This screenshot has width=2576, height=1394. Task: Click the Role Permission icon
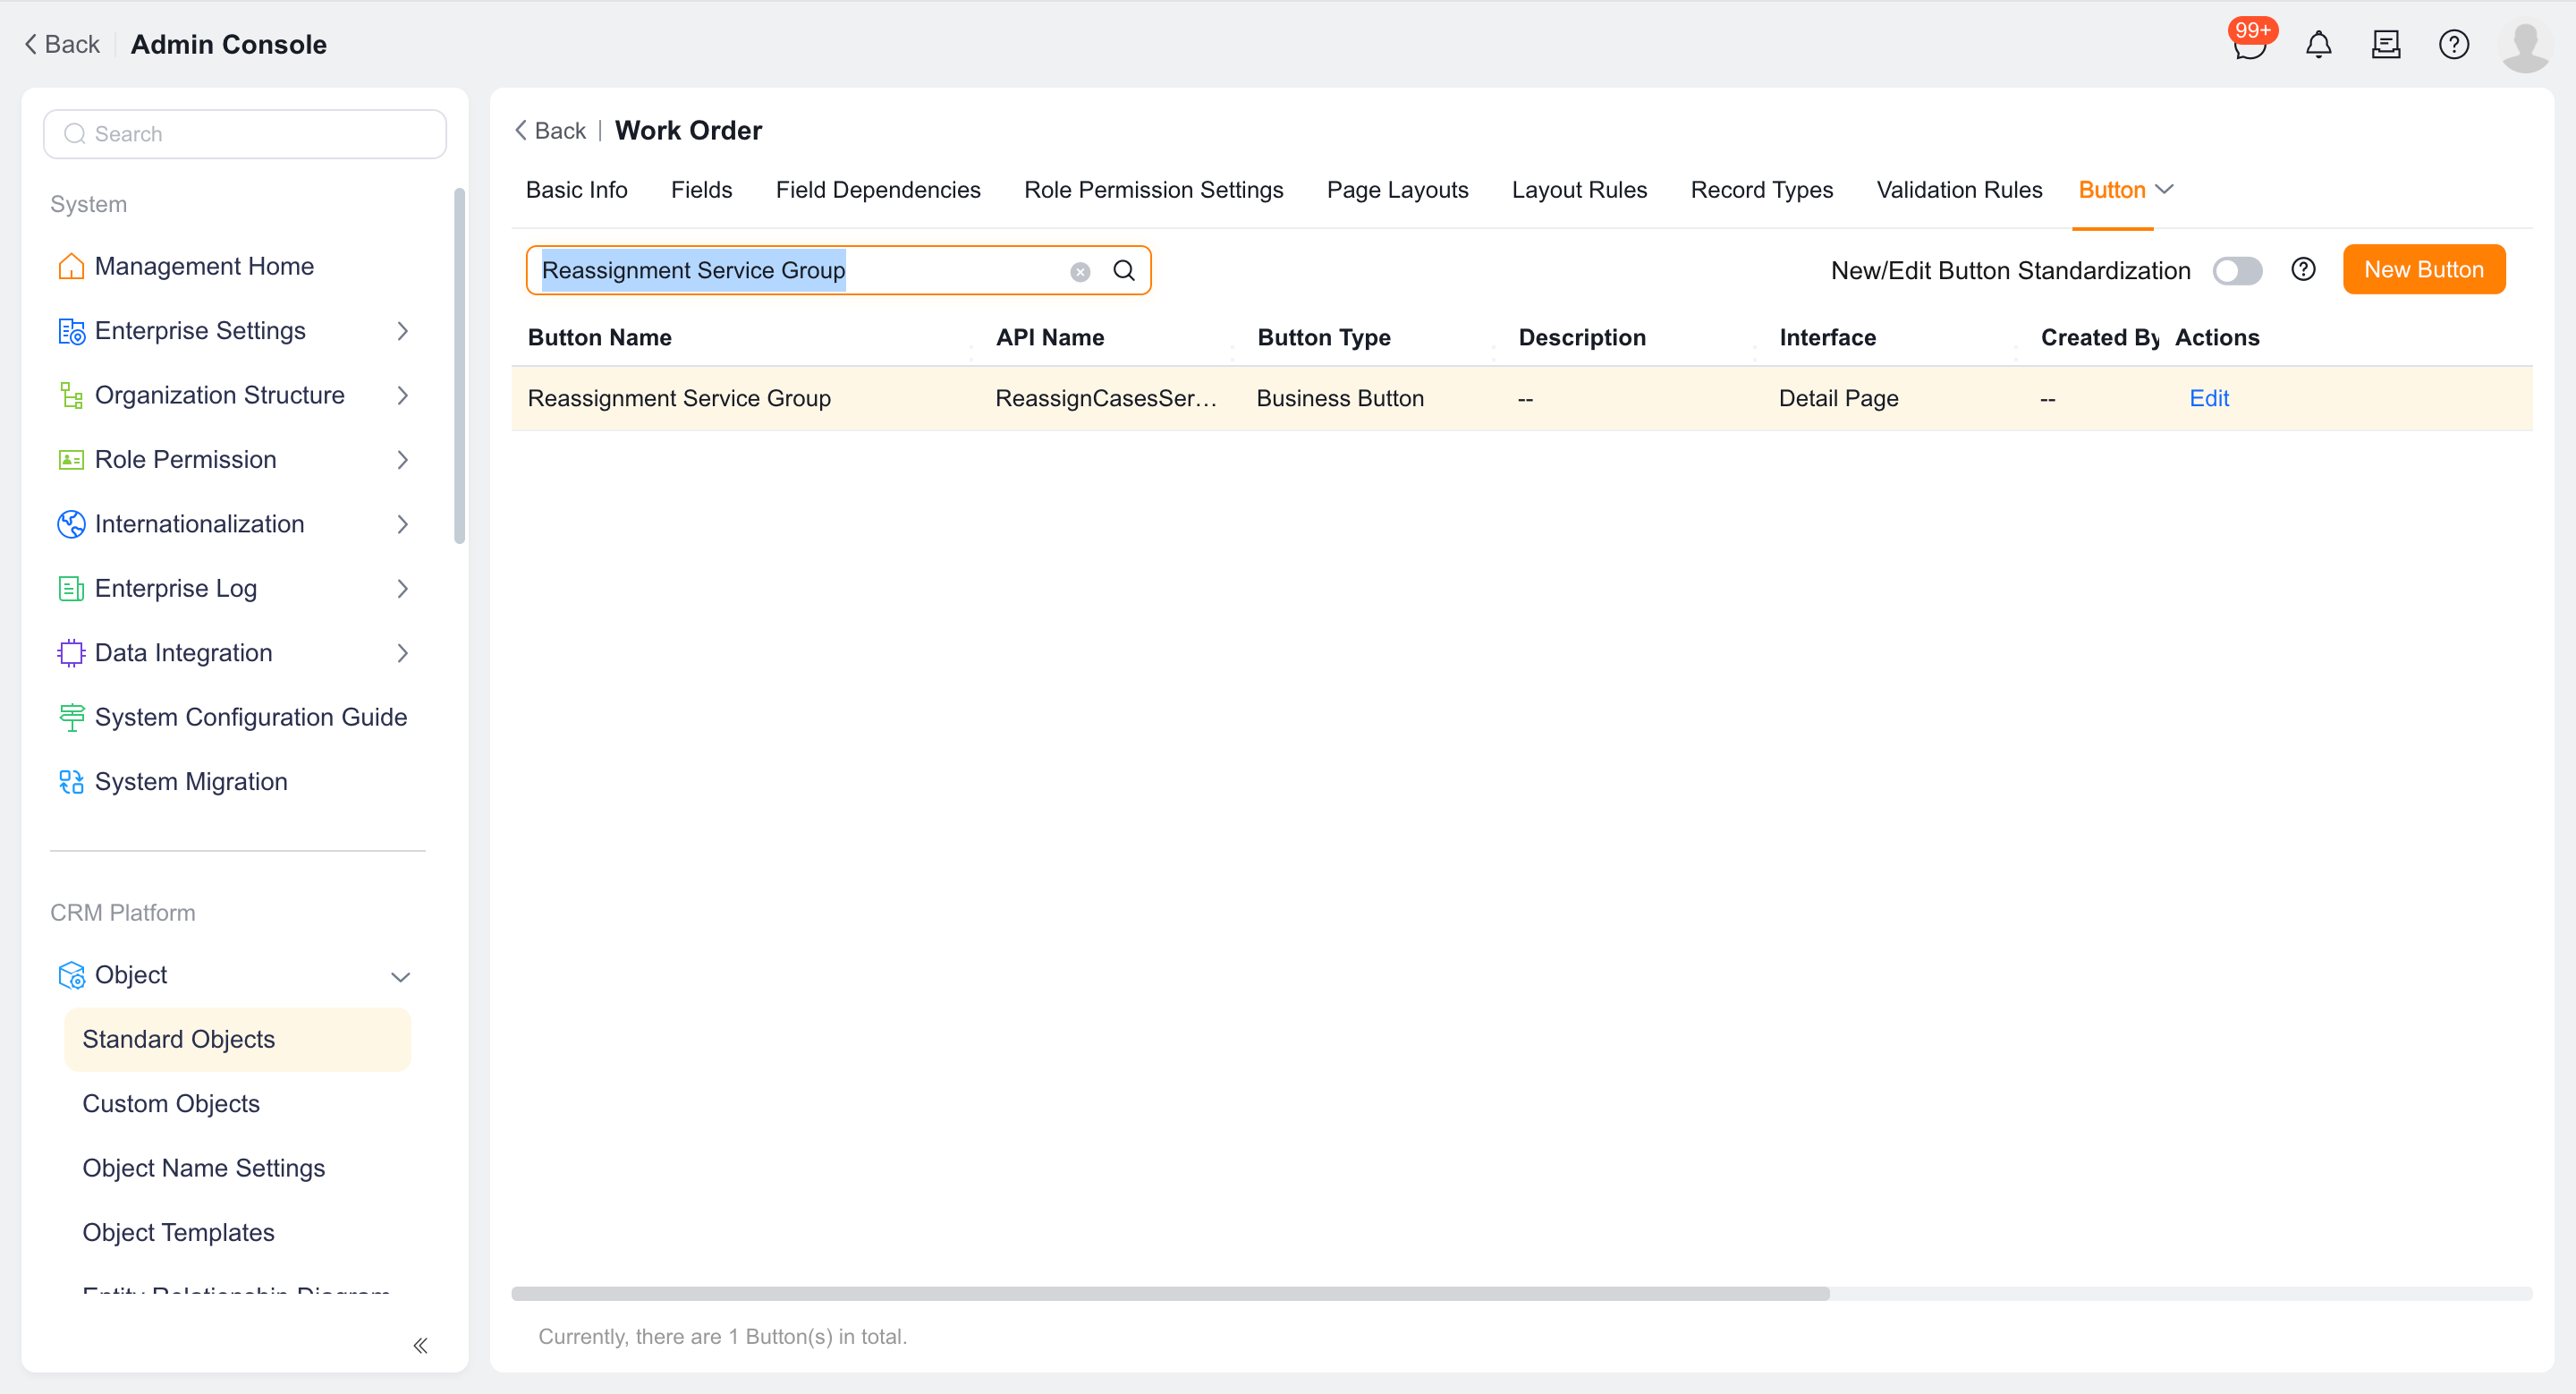[71, 460]
